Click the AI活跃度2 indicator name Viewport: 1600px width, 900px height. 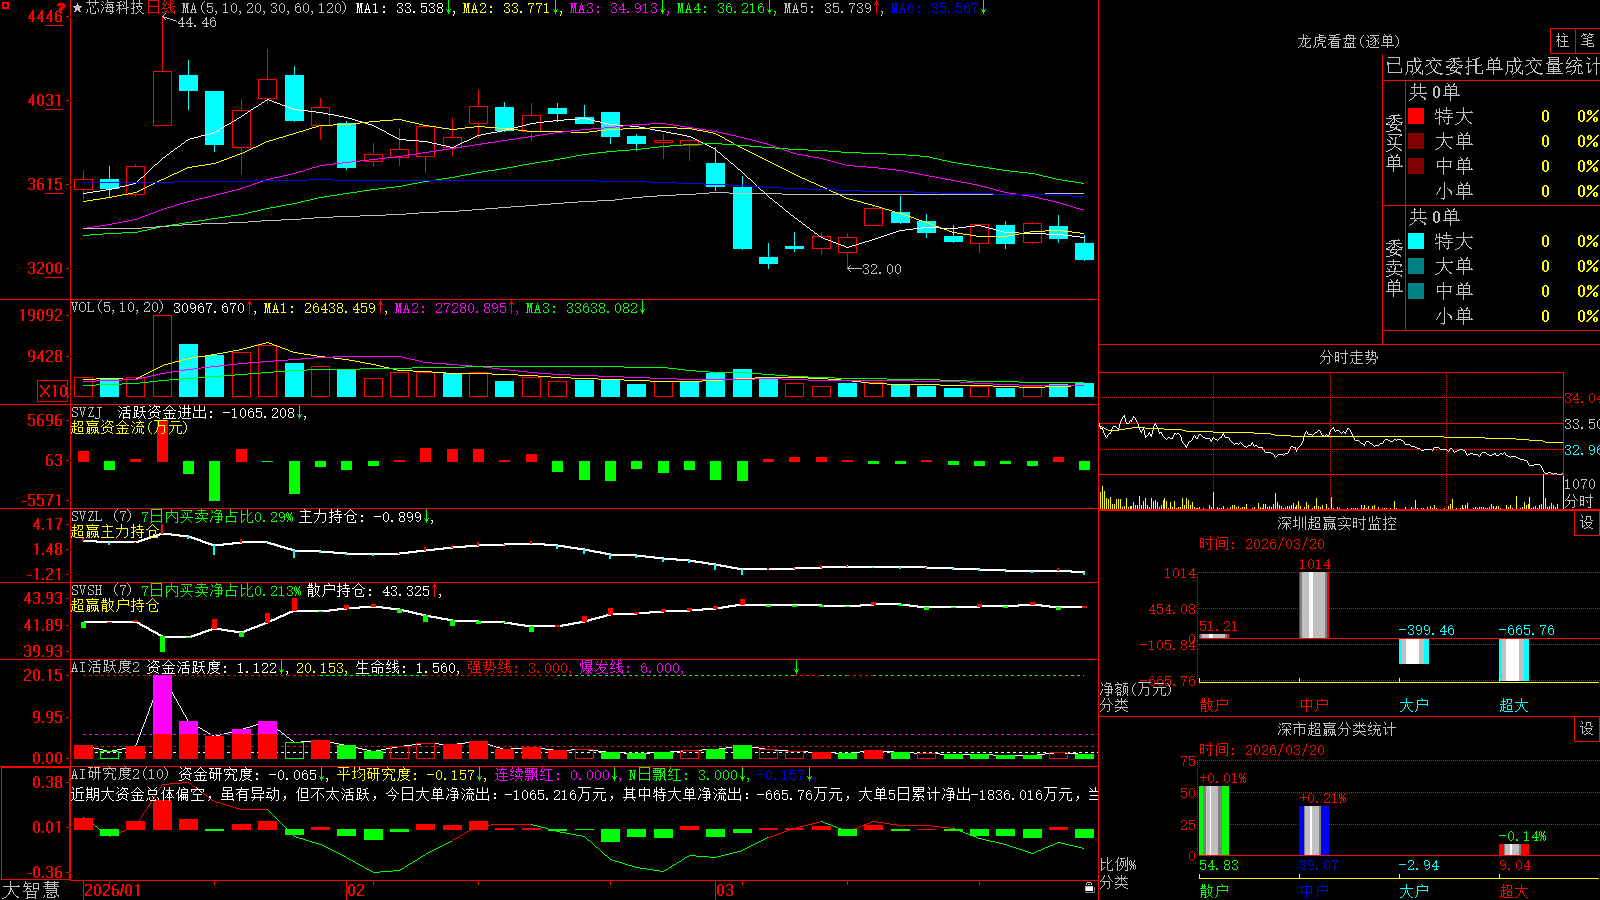point(105,667)
